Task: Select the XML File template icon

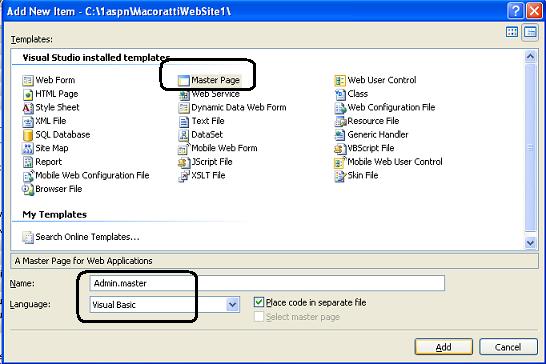Action: [x=28, y=122]
